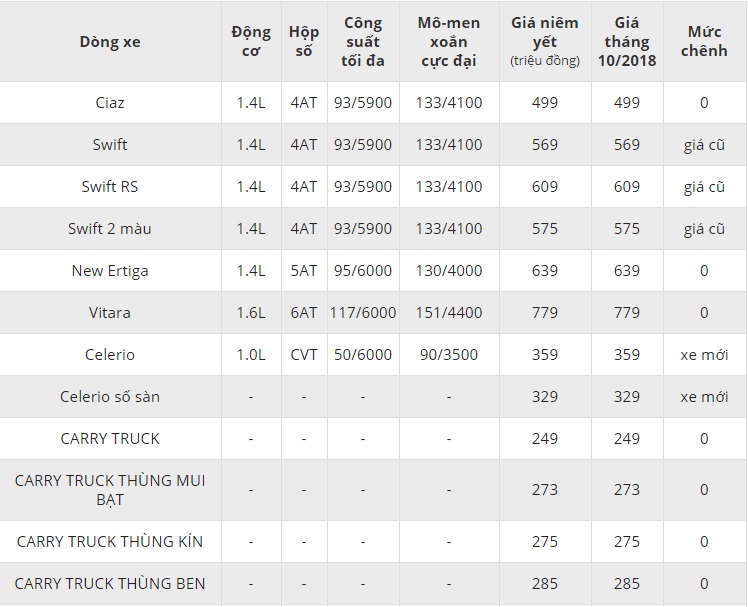
Task: Select the "Swift 2 màu" model cell
Action: (110, 229)
